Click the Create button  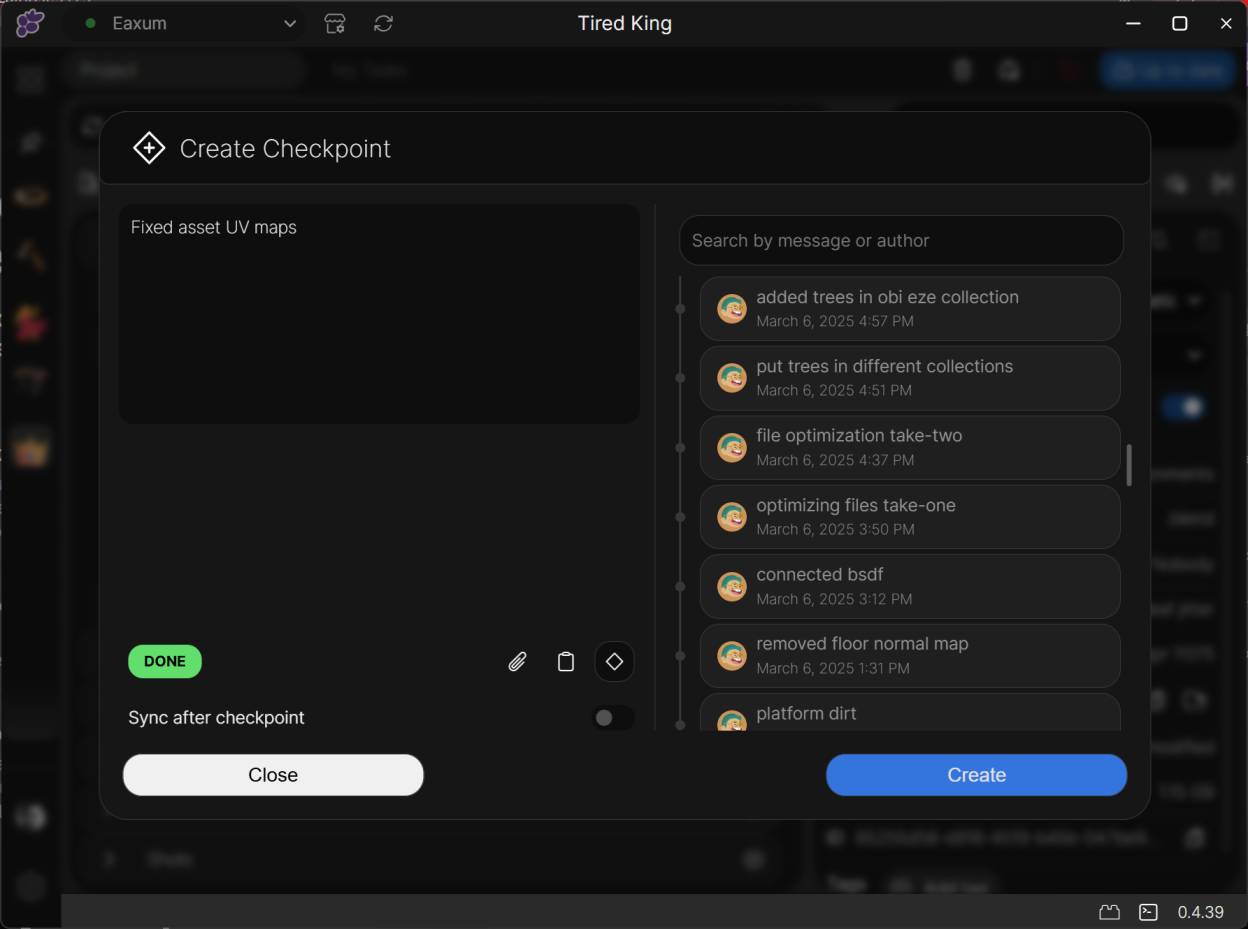(x=977, y=775)
